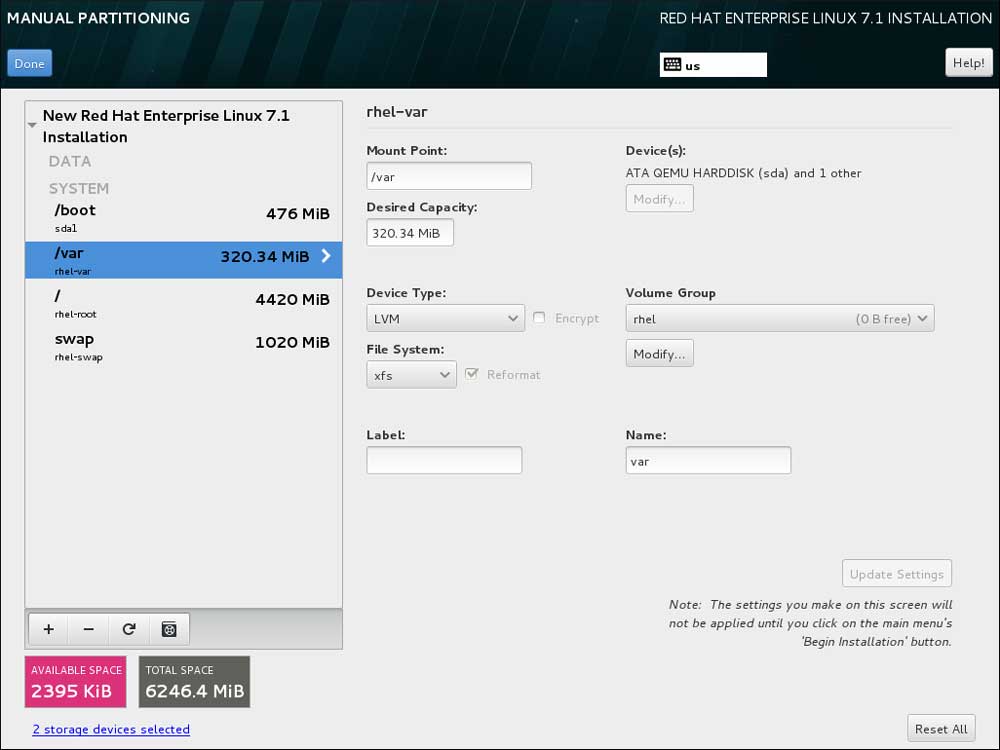Viewport: 1000px width, 750px height.
Task: Select the /var rhel-var partition row
Action: (x=184, y=260)
